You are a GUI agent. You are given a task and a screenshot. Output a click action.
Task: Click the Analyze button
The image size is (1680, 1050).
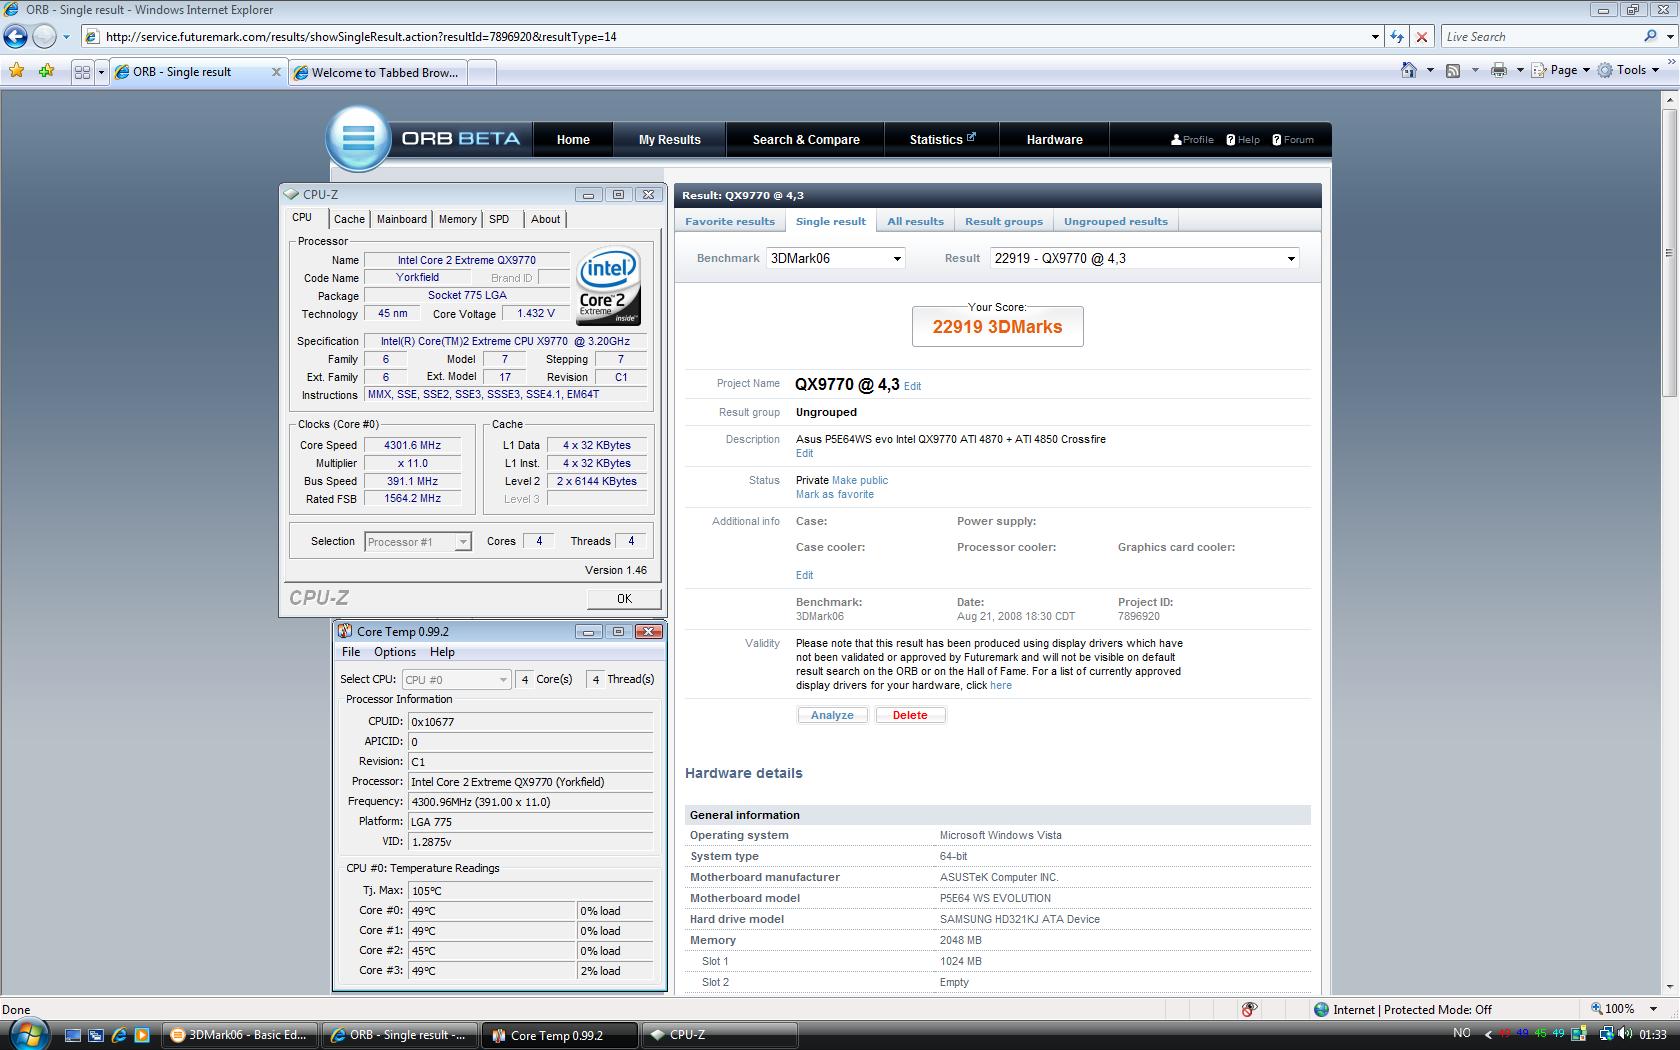click(x=832, y=715)
